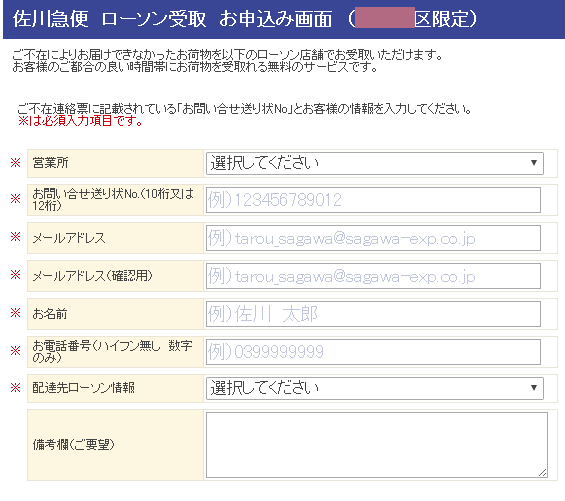
Task: Click the 配達先ローソン情報 label
Action: [x=84, y=388]
